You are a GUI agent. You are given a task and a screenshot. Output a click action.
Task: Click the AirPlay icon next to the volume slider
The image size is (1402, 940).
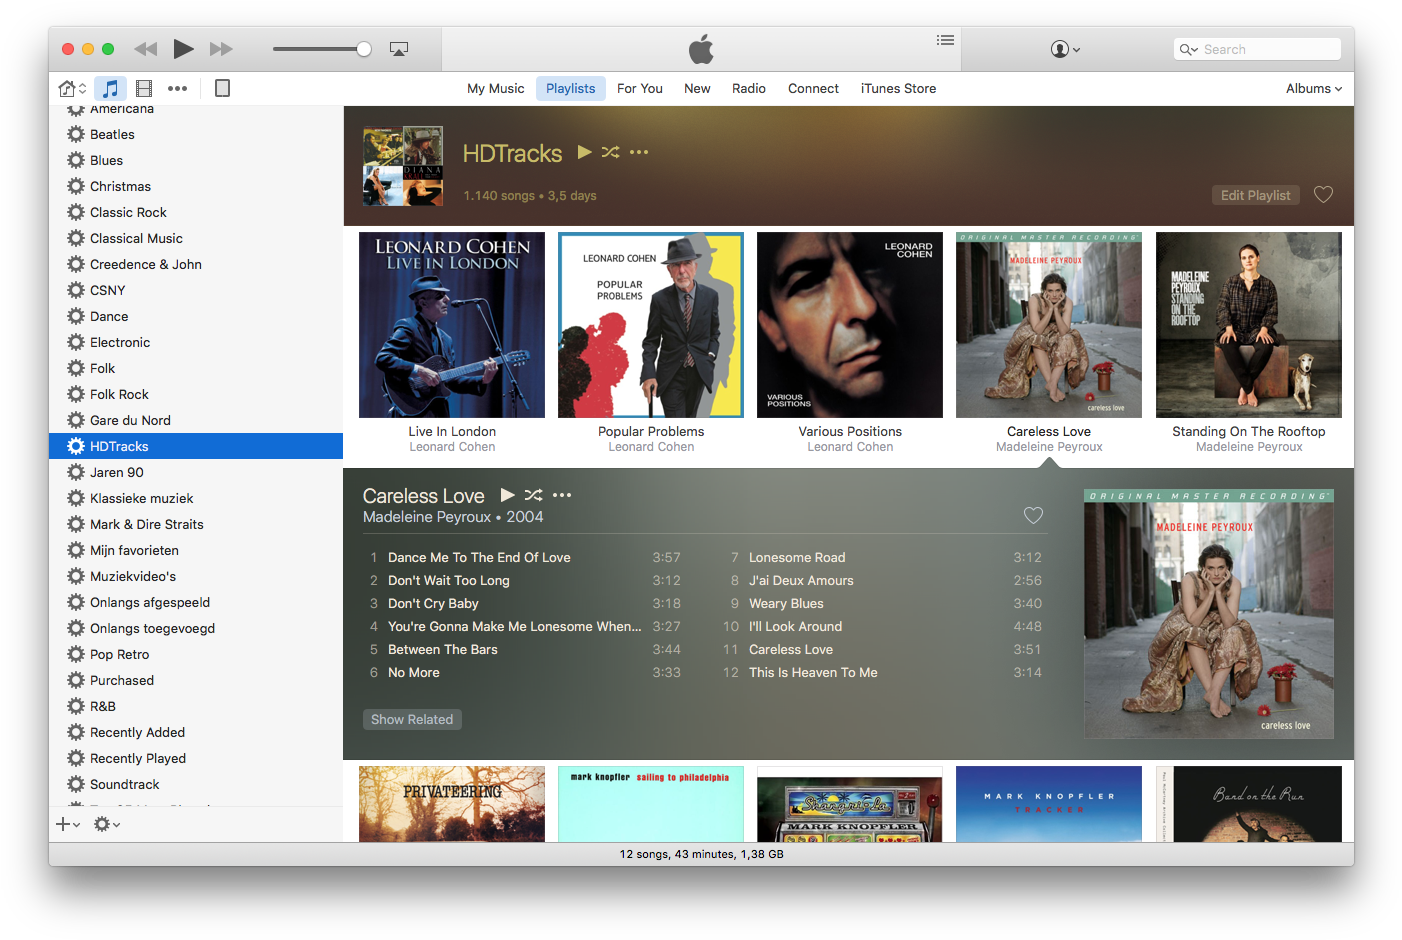point(398,48)
